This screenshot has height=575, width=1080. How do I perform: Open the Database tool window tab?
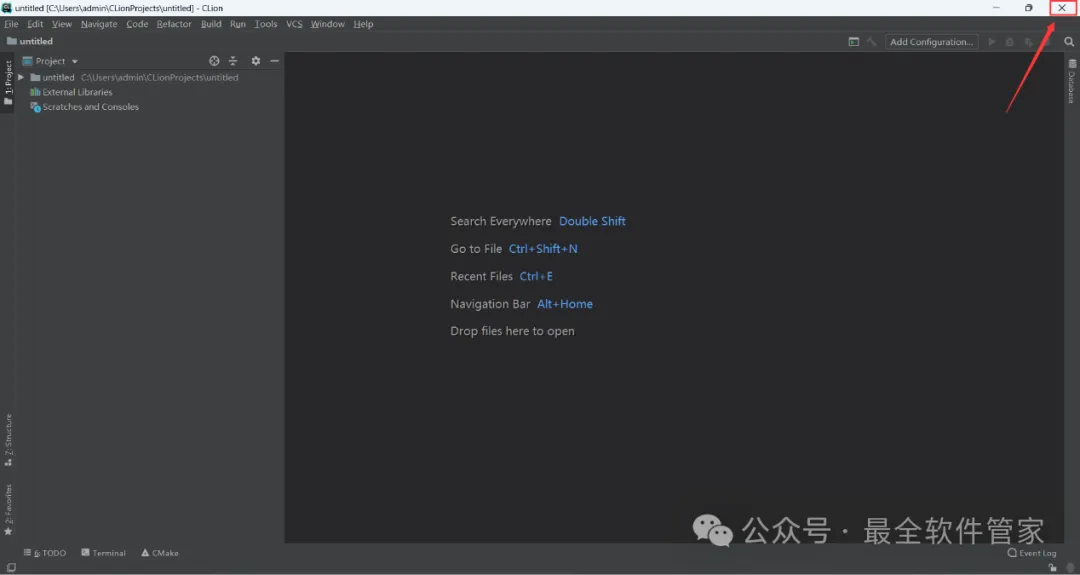click(x=1072, y=81)
